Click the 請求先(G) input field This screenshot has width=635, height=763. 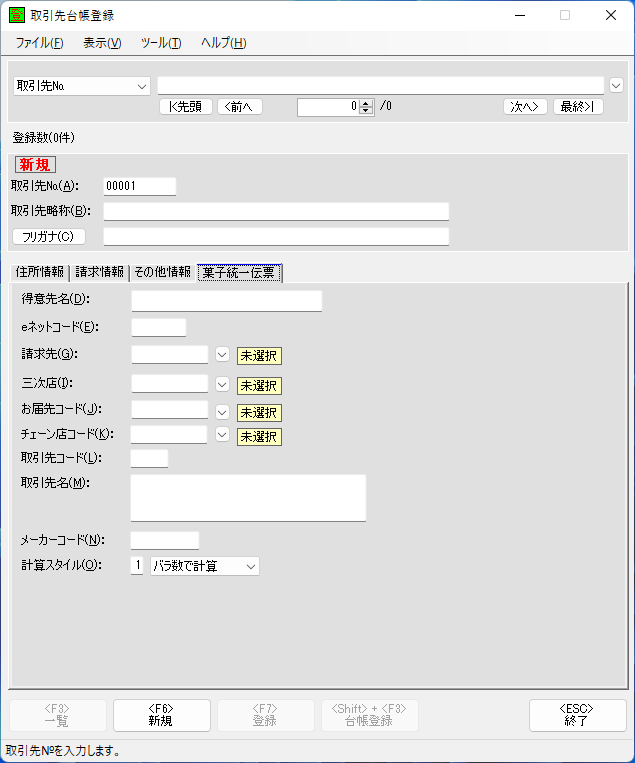click(170, 355)
